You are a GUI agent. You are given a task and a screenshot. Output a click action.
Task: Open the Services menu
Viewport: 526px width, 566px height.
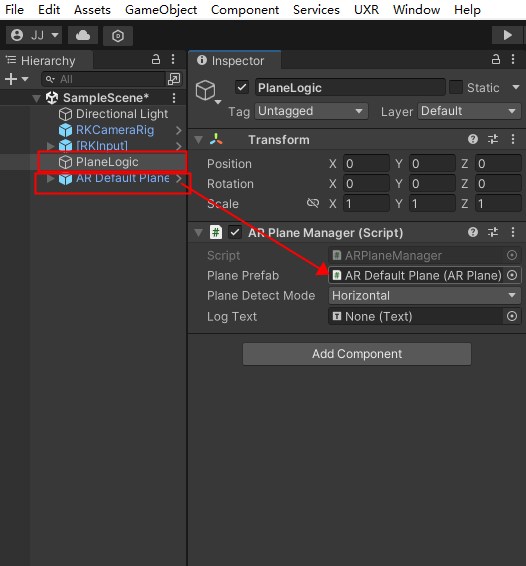[316, 10]
